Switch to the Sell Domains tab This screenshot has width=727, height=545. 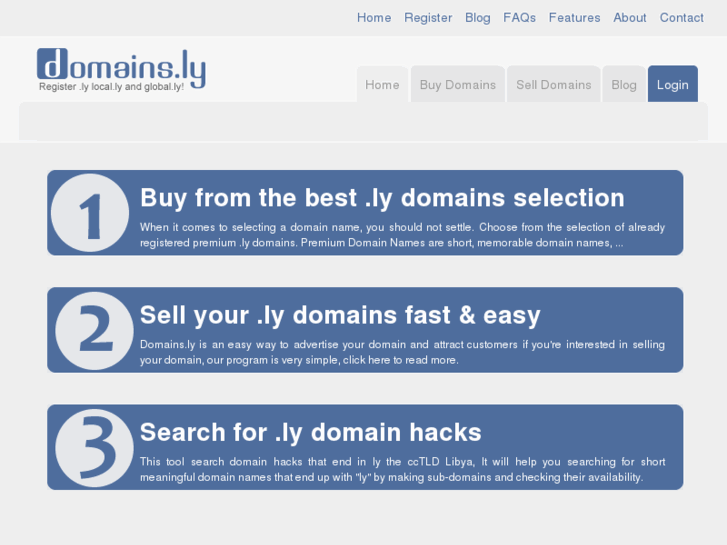pos(554,84)
